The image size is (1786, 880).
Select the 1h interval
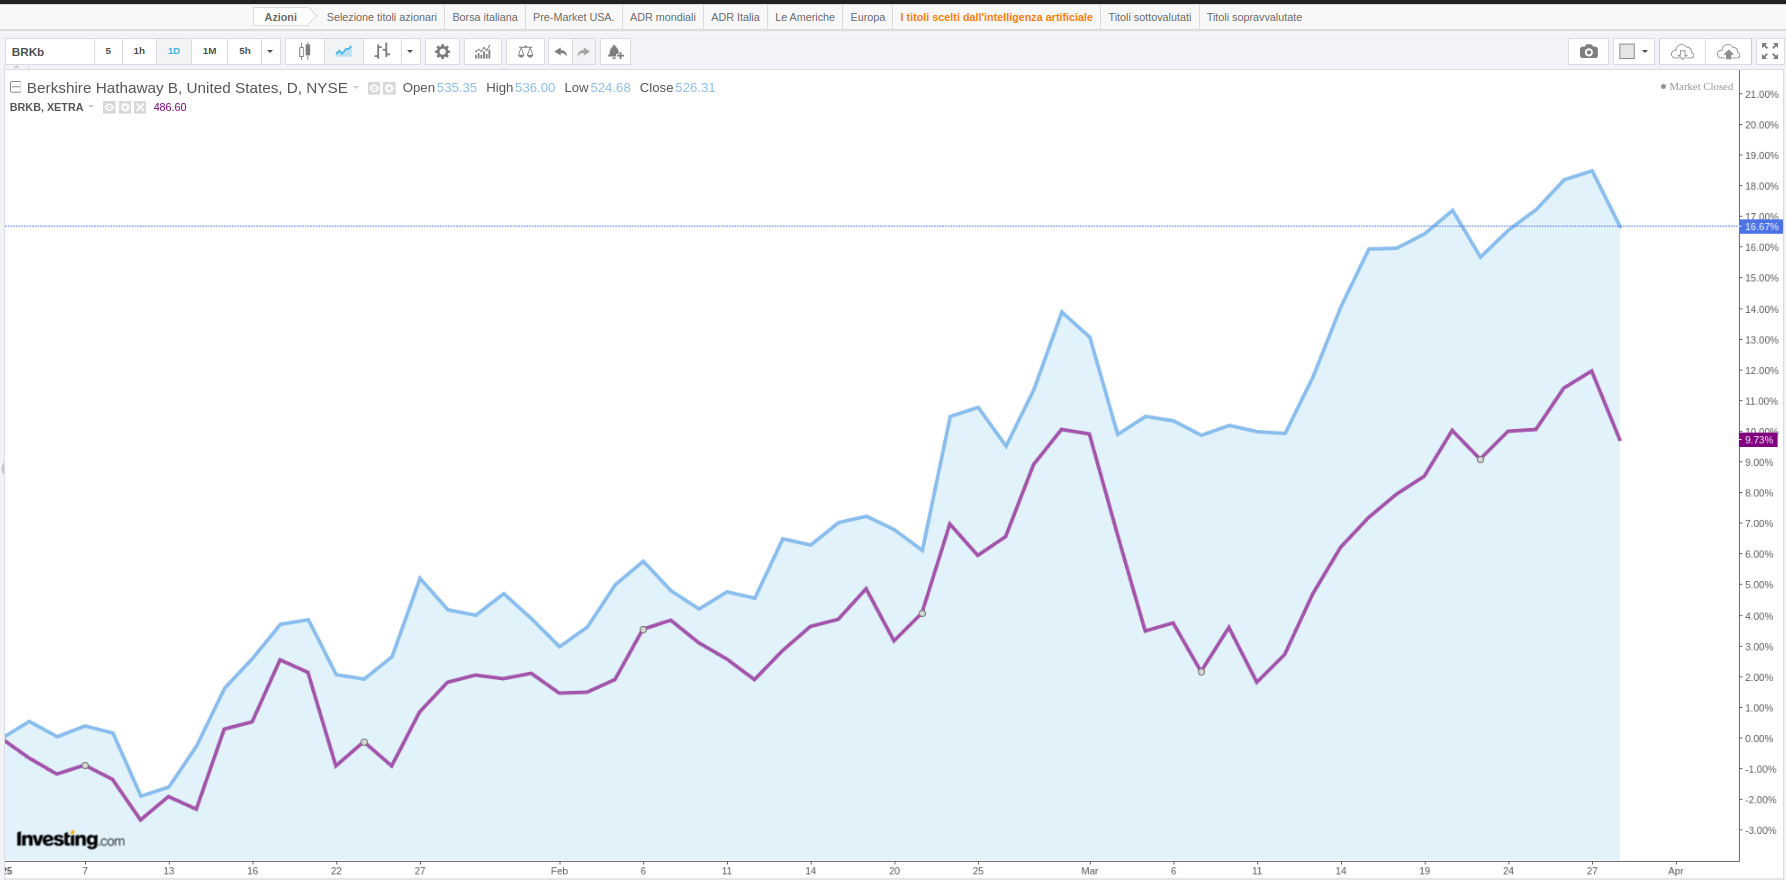[x=139, y=51]
